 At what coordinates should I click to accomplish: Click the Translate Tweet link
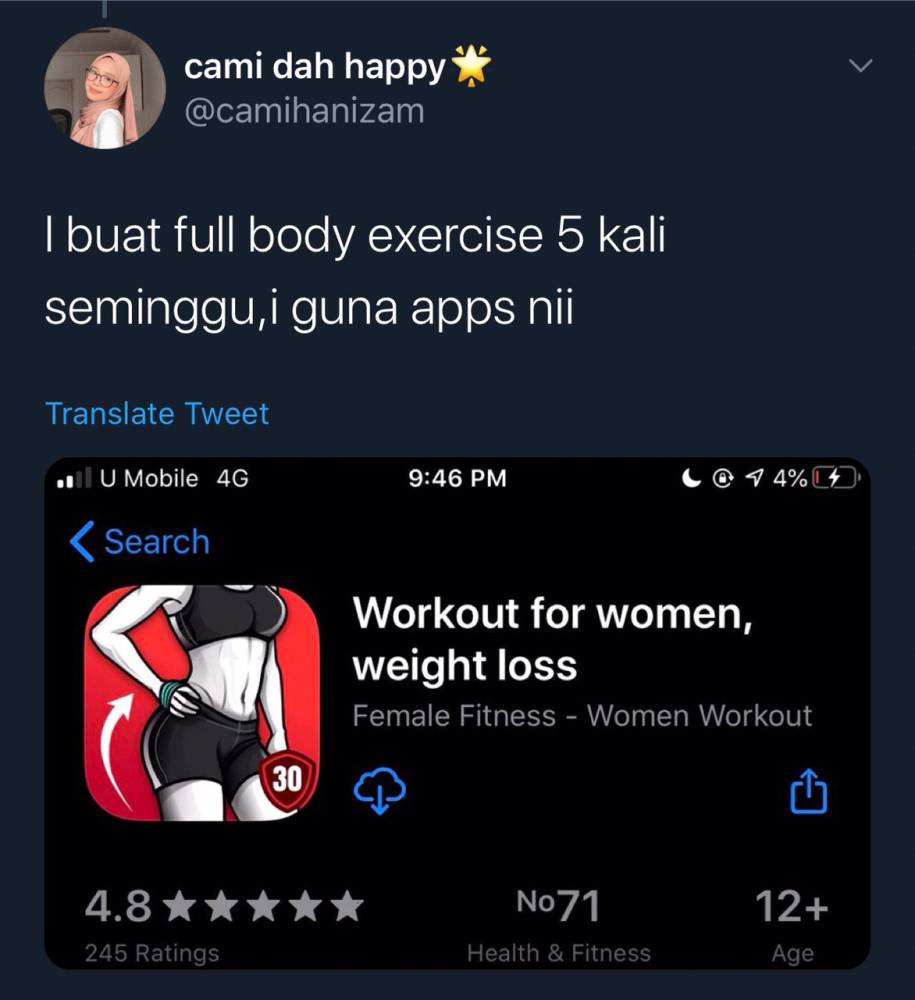pos(157,413)
